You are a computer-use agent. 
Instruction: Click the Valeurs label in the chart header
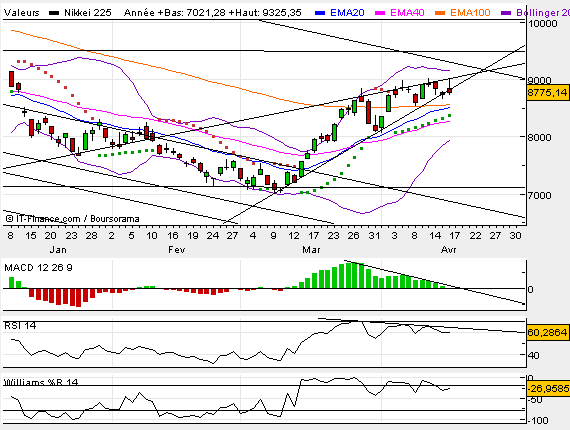[21, 13]
